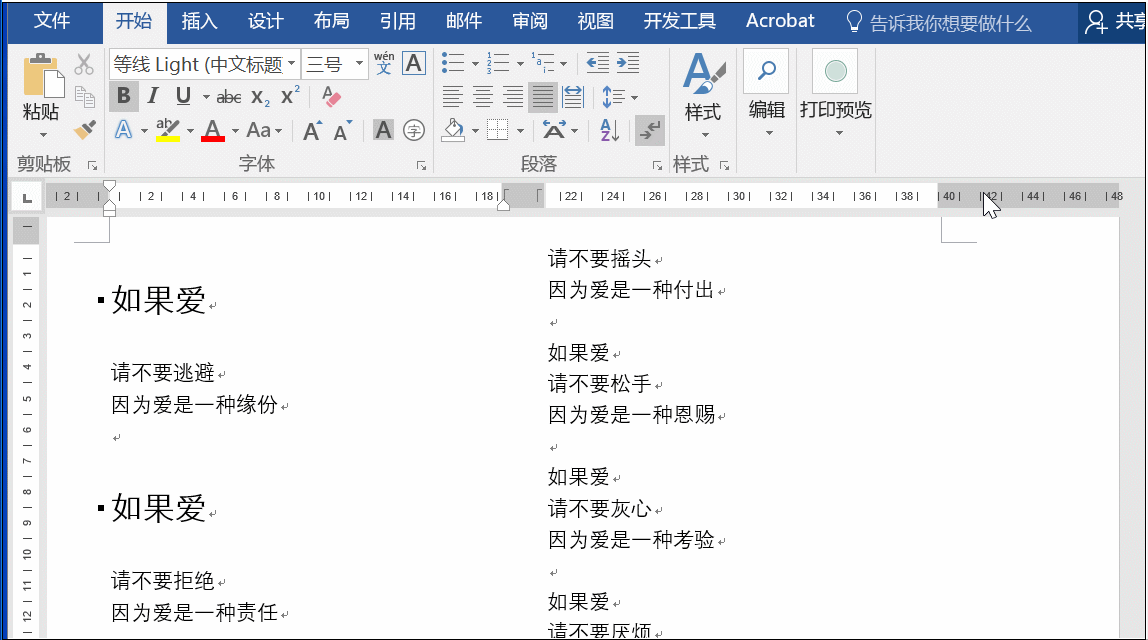Screen dimensions: 1148x640
Task: Toggle Italic formatting button
Action: [153, 96]
